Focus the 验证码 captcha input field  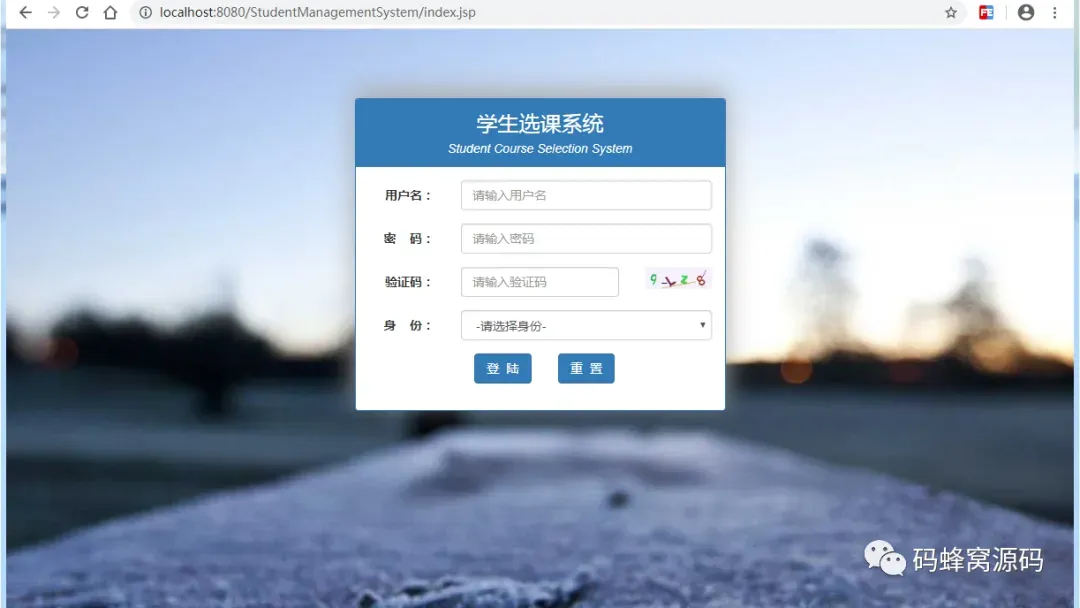click(x=539, y=282)
